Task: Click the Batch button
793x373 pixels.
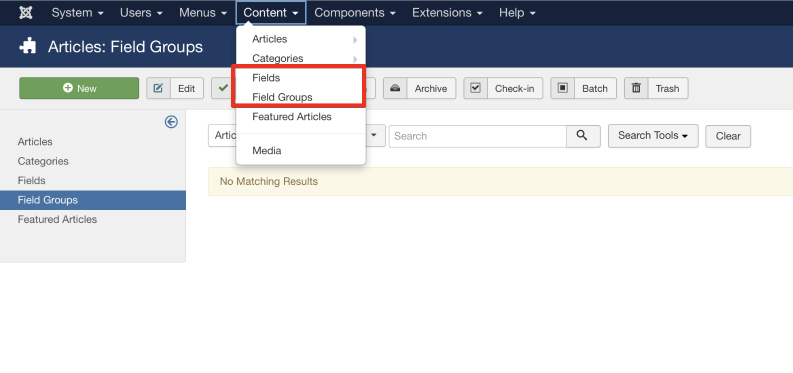Action: point(583,88)
